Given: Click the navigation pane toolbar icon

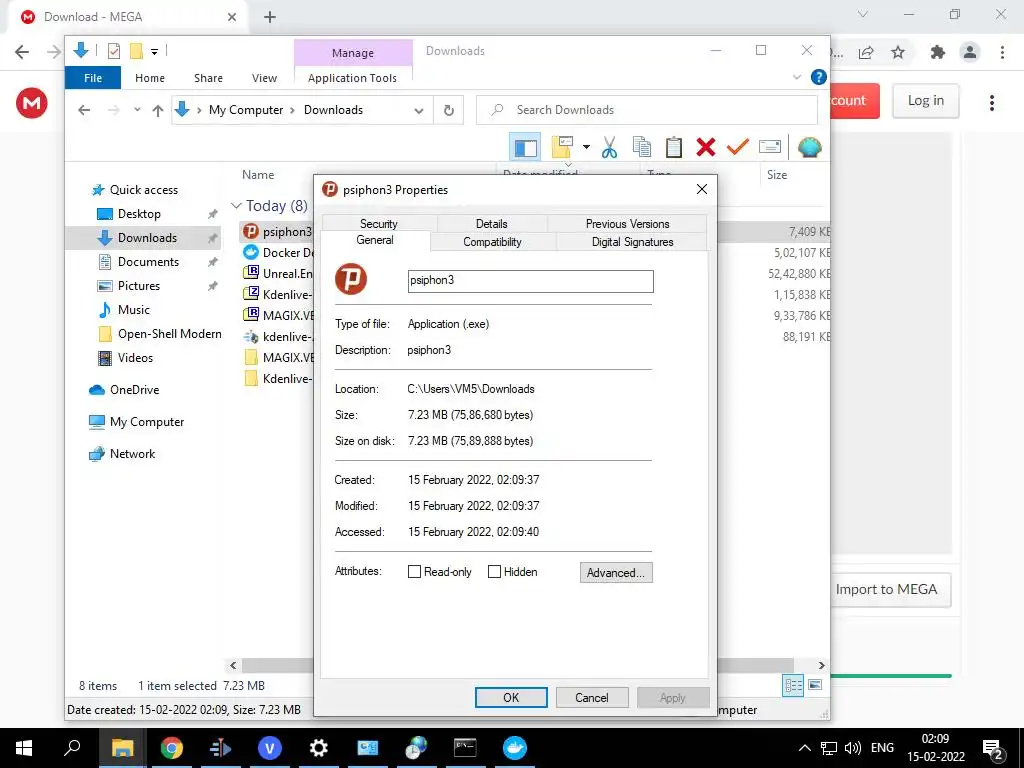Looking at the screenshot, I should click(x=525, y=148).
